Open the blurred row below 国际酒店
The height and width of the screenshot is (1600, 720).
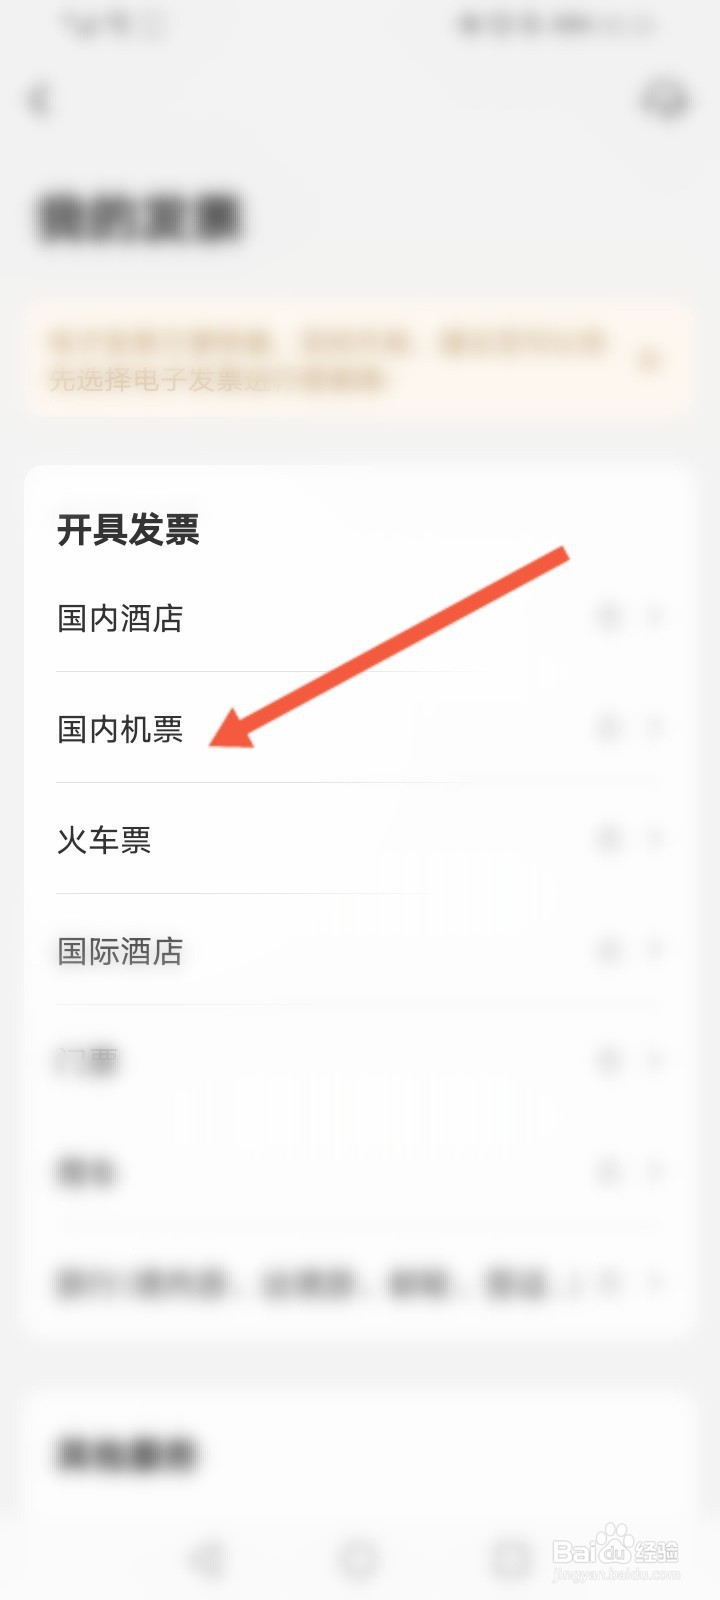(360, 1061)
